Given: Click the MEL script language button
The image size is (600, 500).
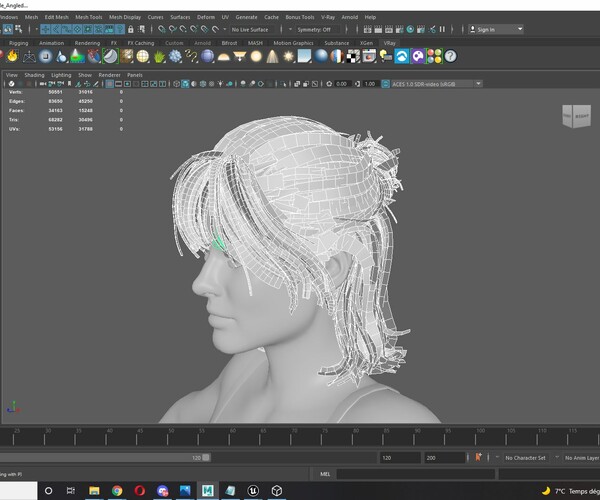Looking at the screenshot, I should tap(325, 474).
